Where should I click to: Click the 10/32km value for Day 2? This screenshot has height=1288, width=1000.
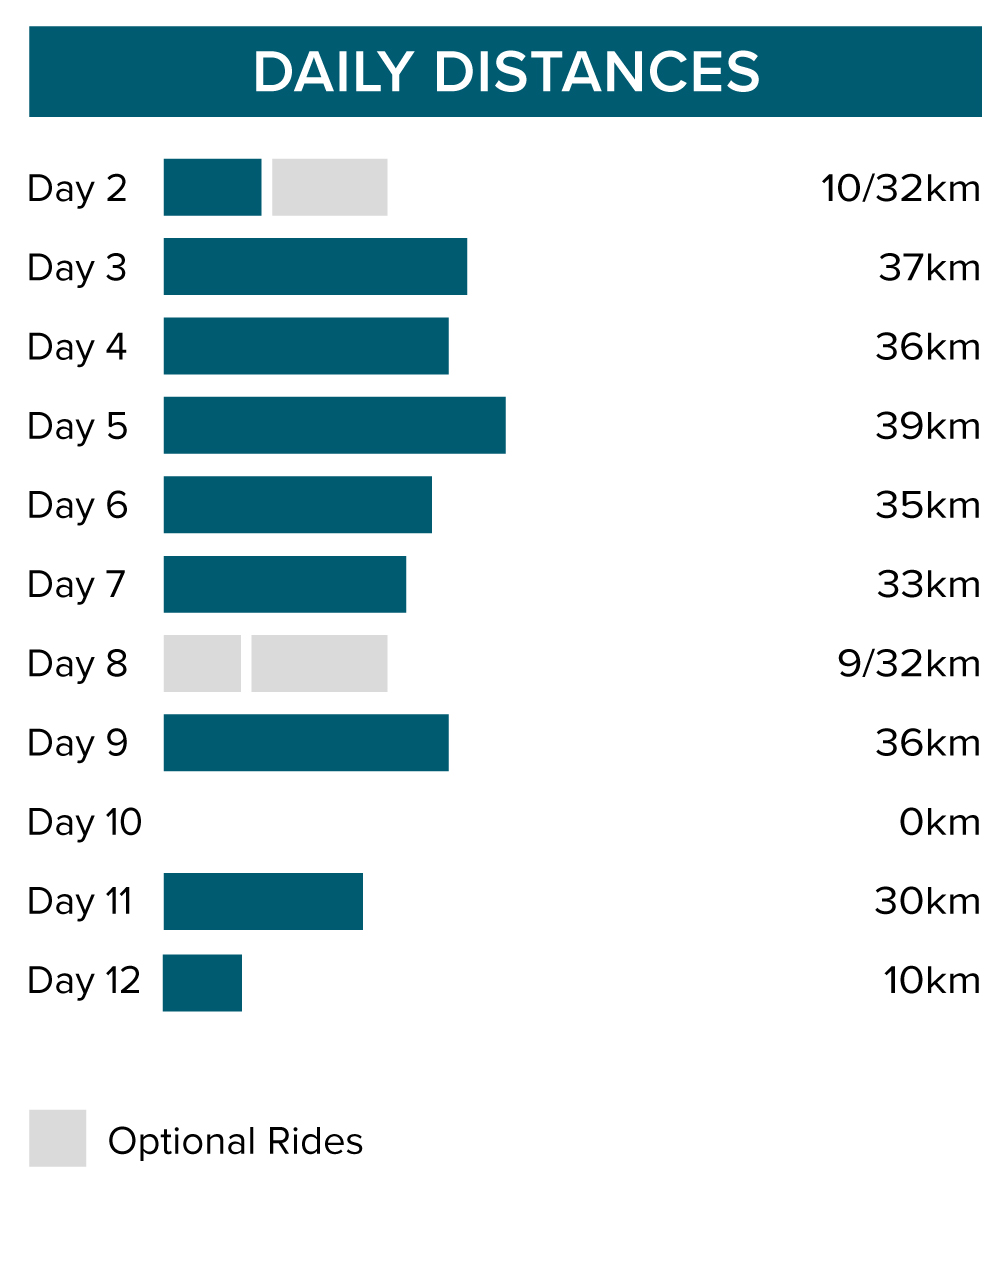point(900,188)
